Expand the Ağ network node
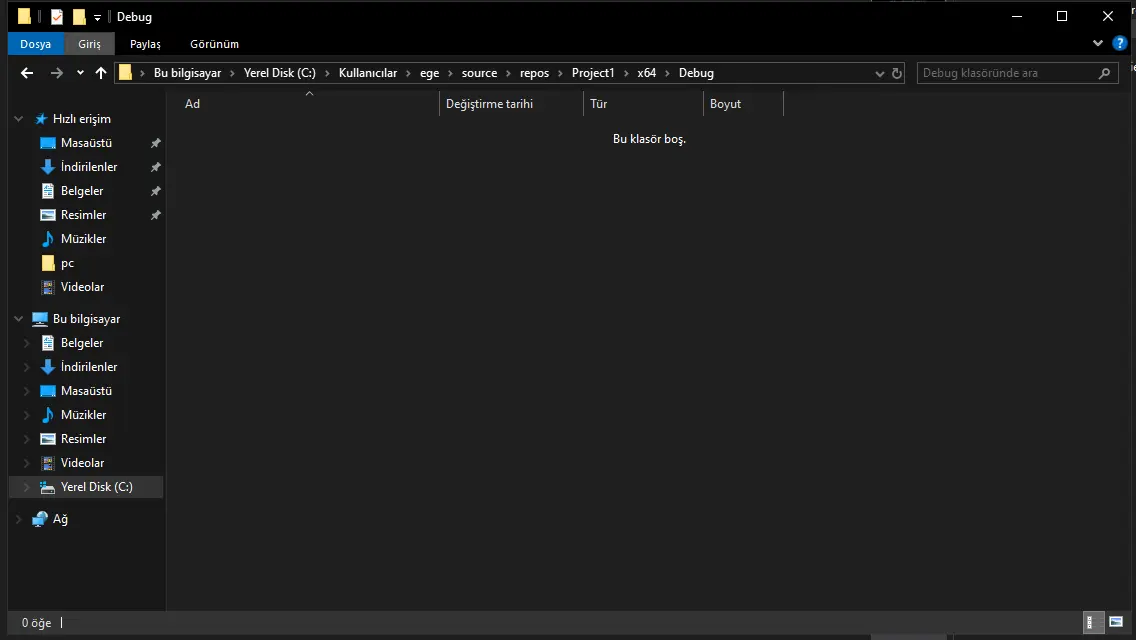 (19, 519)
